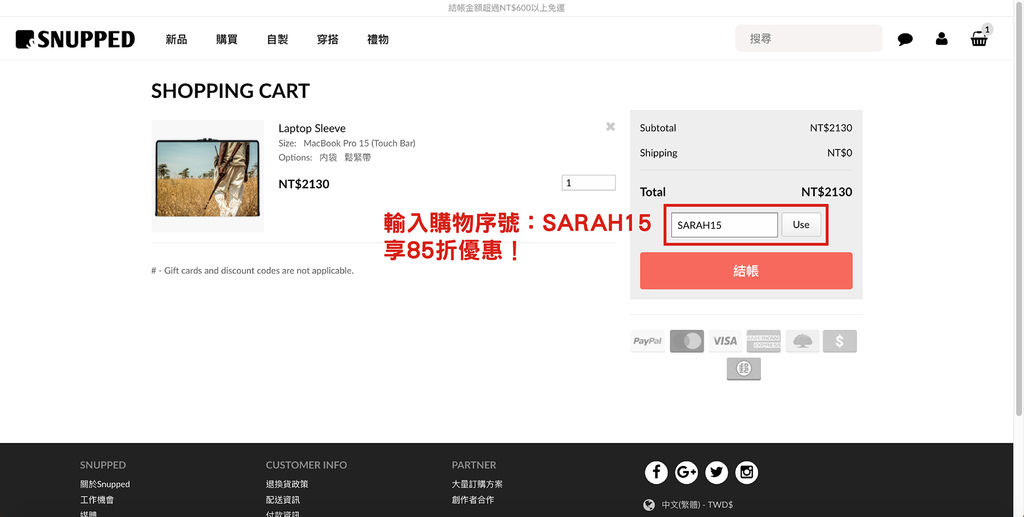Select the VISA payment icon

725,341
